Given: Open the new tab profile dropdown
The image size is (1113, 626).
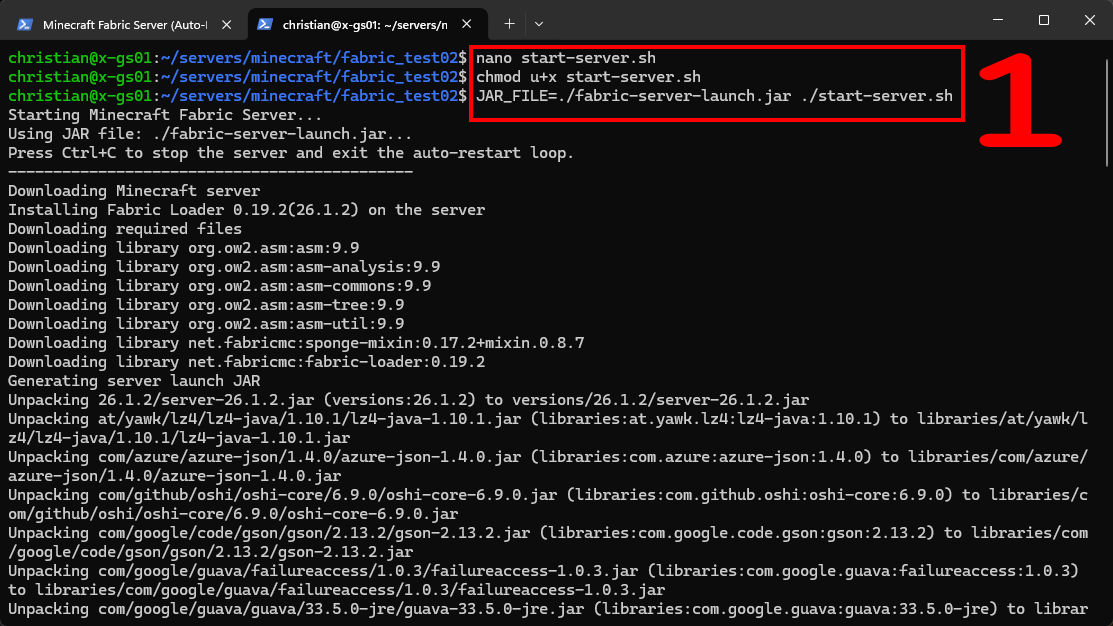Looking at the screenshot, I should pos(539,24).
